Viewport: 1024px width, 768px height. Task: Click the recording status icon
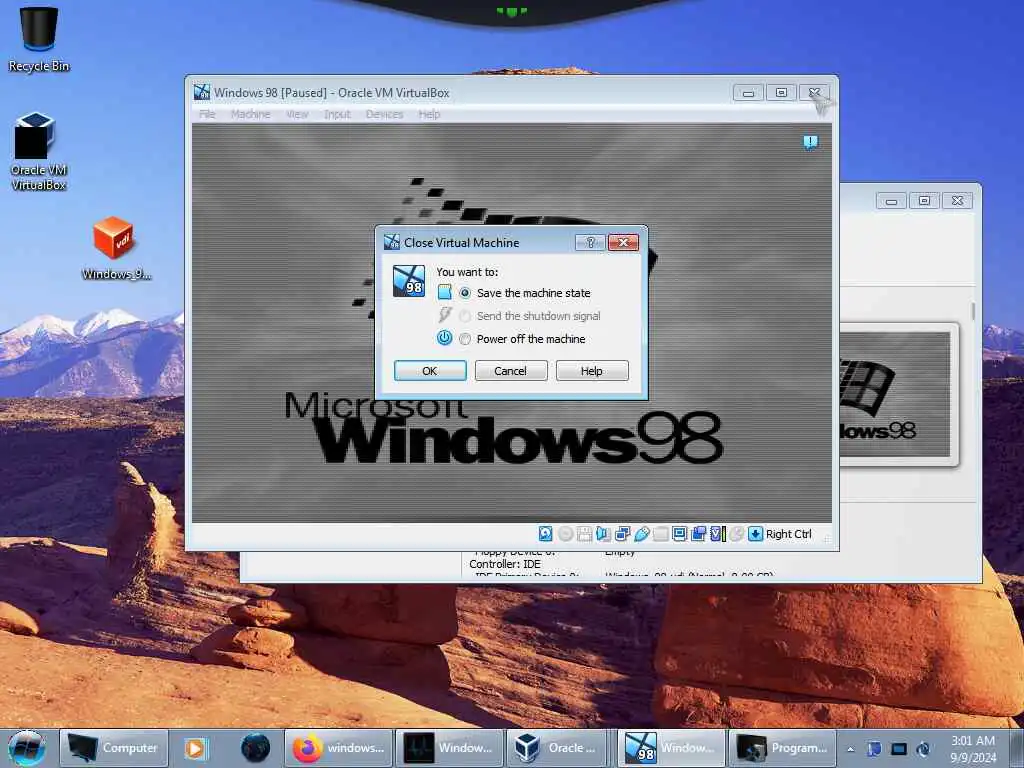[x=699, y=534]
